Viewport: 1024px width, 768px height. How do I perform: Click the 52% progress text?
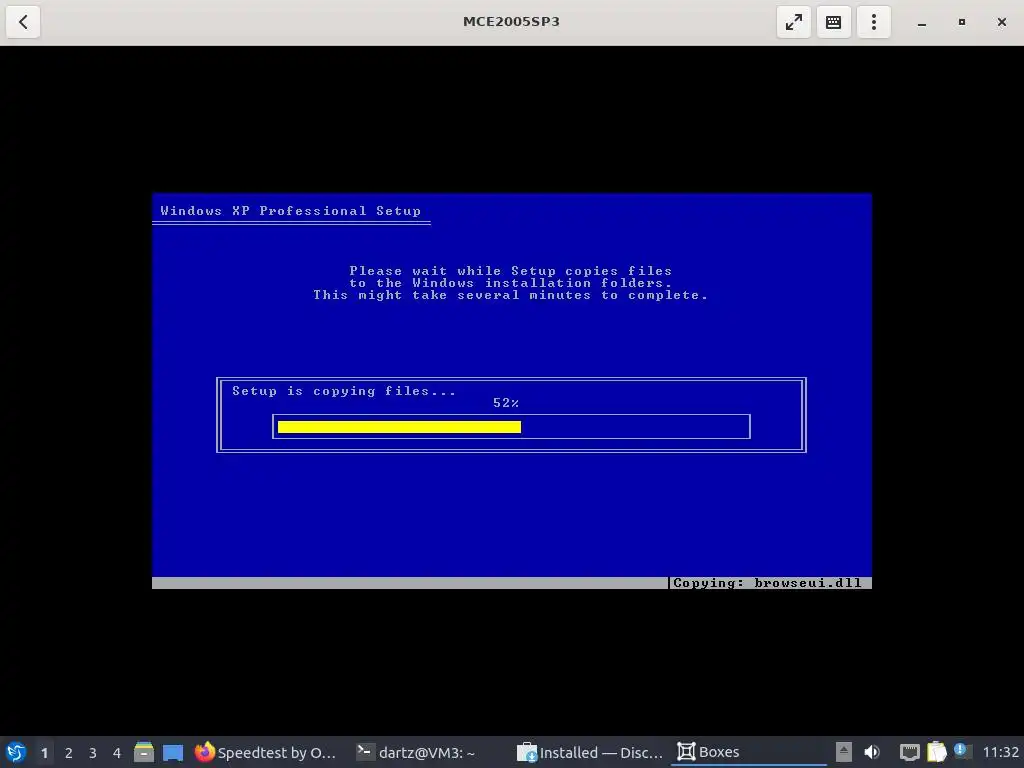506,403
